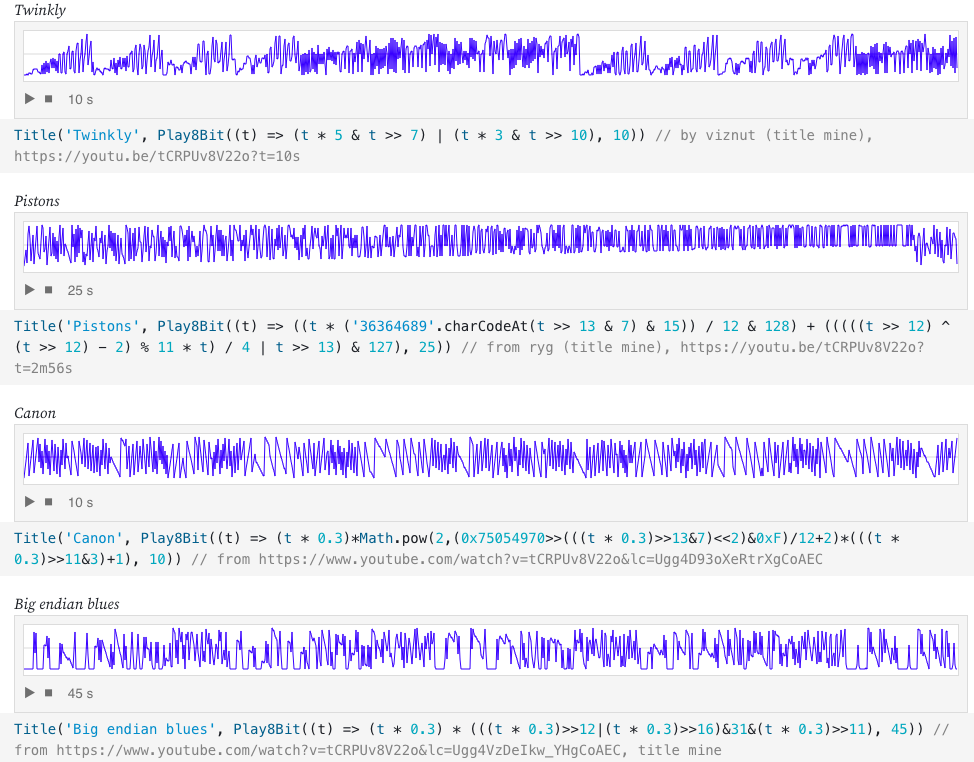The image size is (974, 762).
Task: Click the Canon title heading
Action: (35, 413)
